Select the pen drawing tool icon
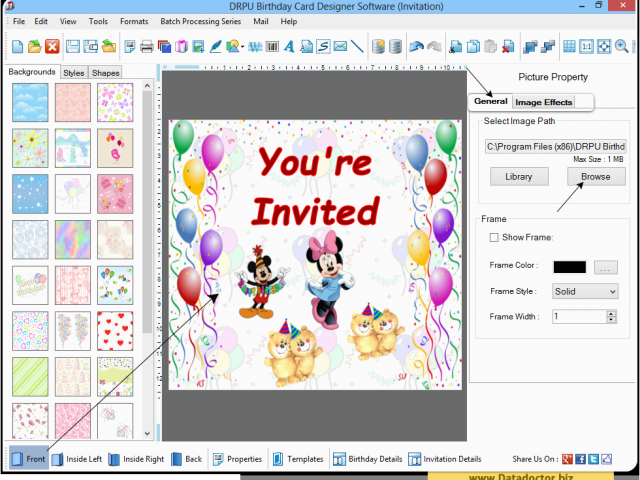 coord(216,47)
